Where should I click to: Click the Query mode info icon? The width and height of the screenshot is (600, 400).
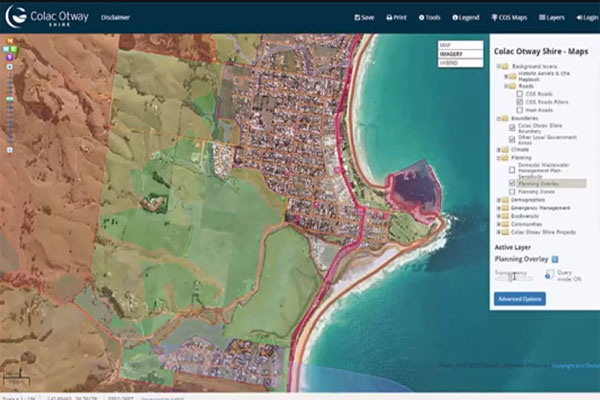pyautogui.click(x=548, y=276)
